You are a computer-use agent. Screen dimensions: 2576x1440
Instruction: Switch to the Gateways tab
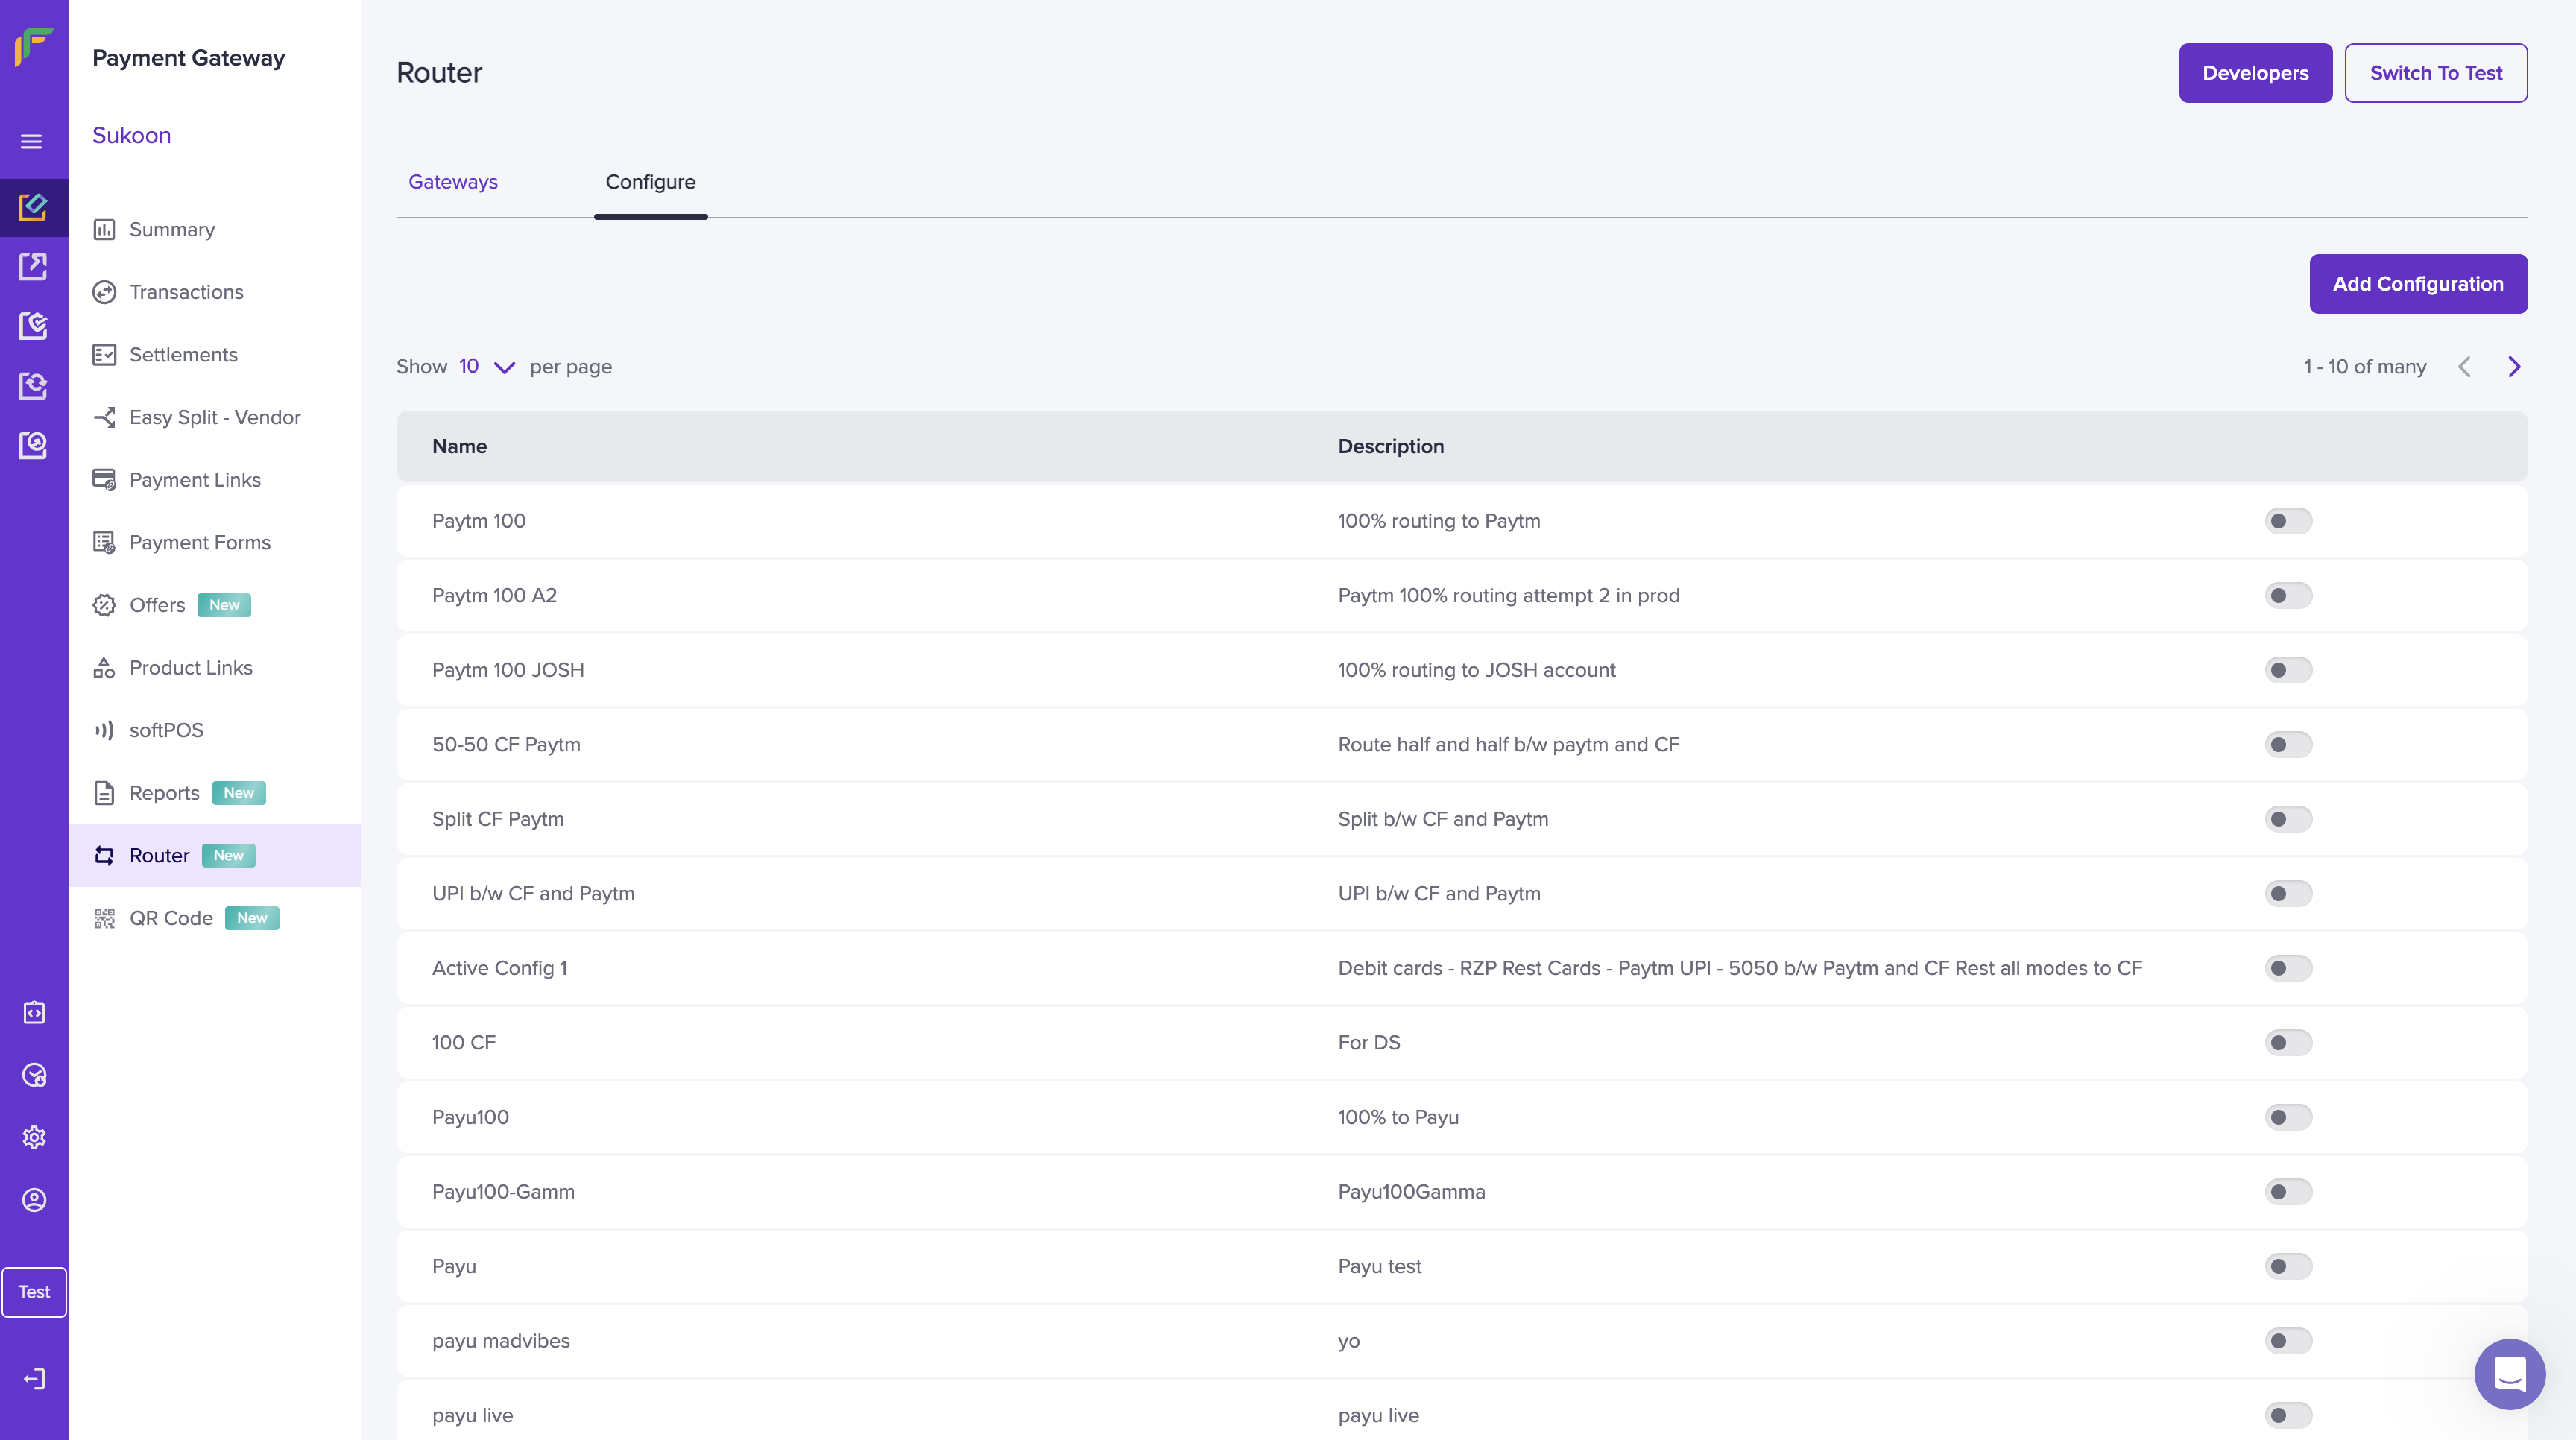[x=452, y=182]
